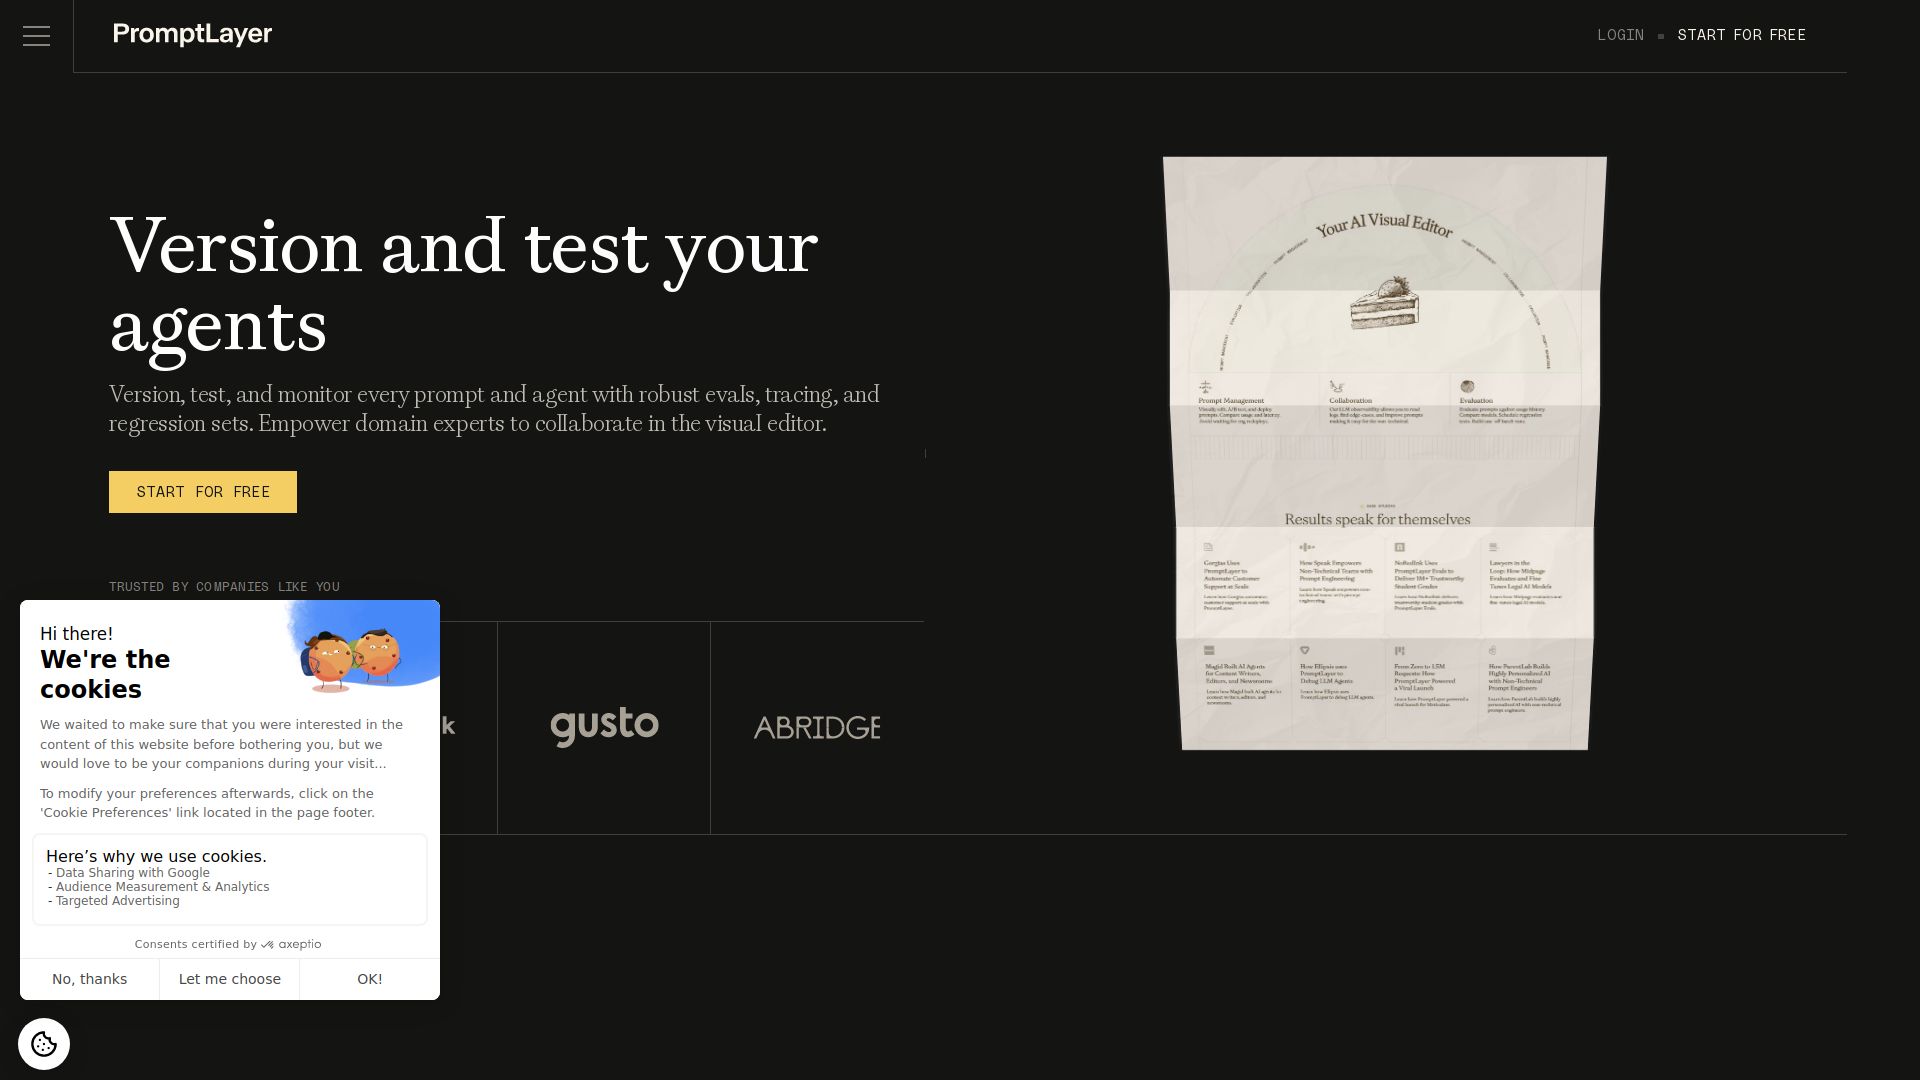Image resolution: width=1920 pixels, height=1080 pixels.
Task: Click the Collaboration icon in poster
Action: (x=1336, y=386)
